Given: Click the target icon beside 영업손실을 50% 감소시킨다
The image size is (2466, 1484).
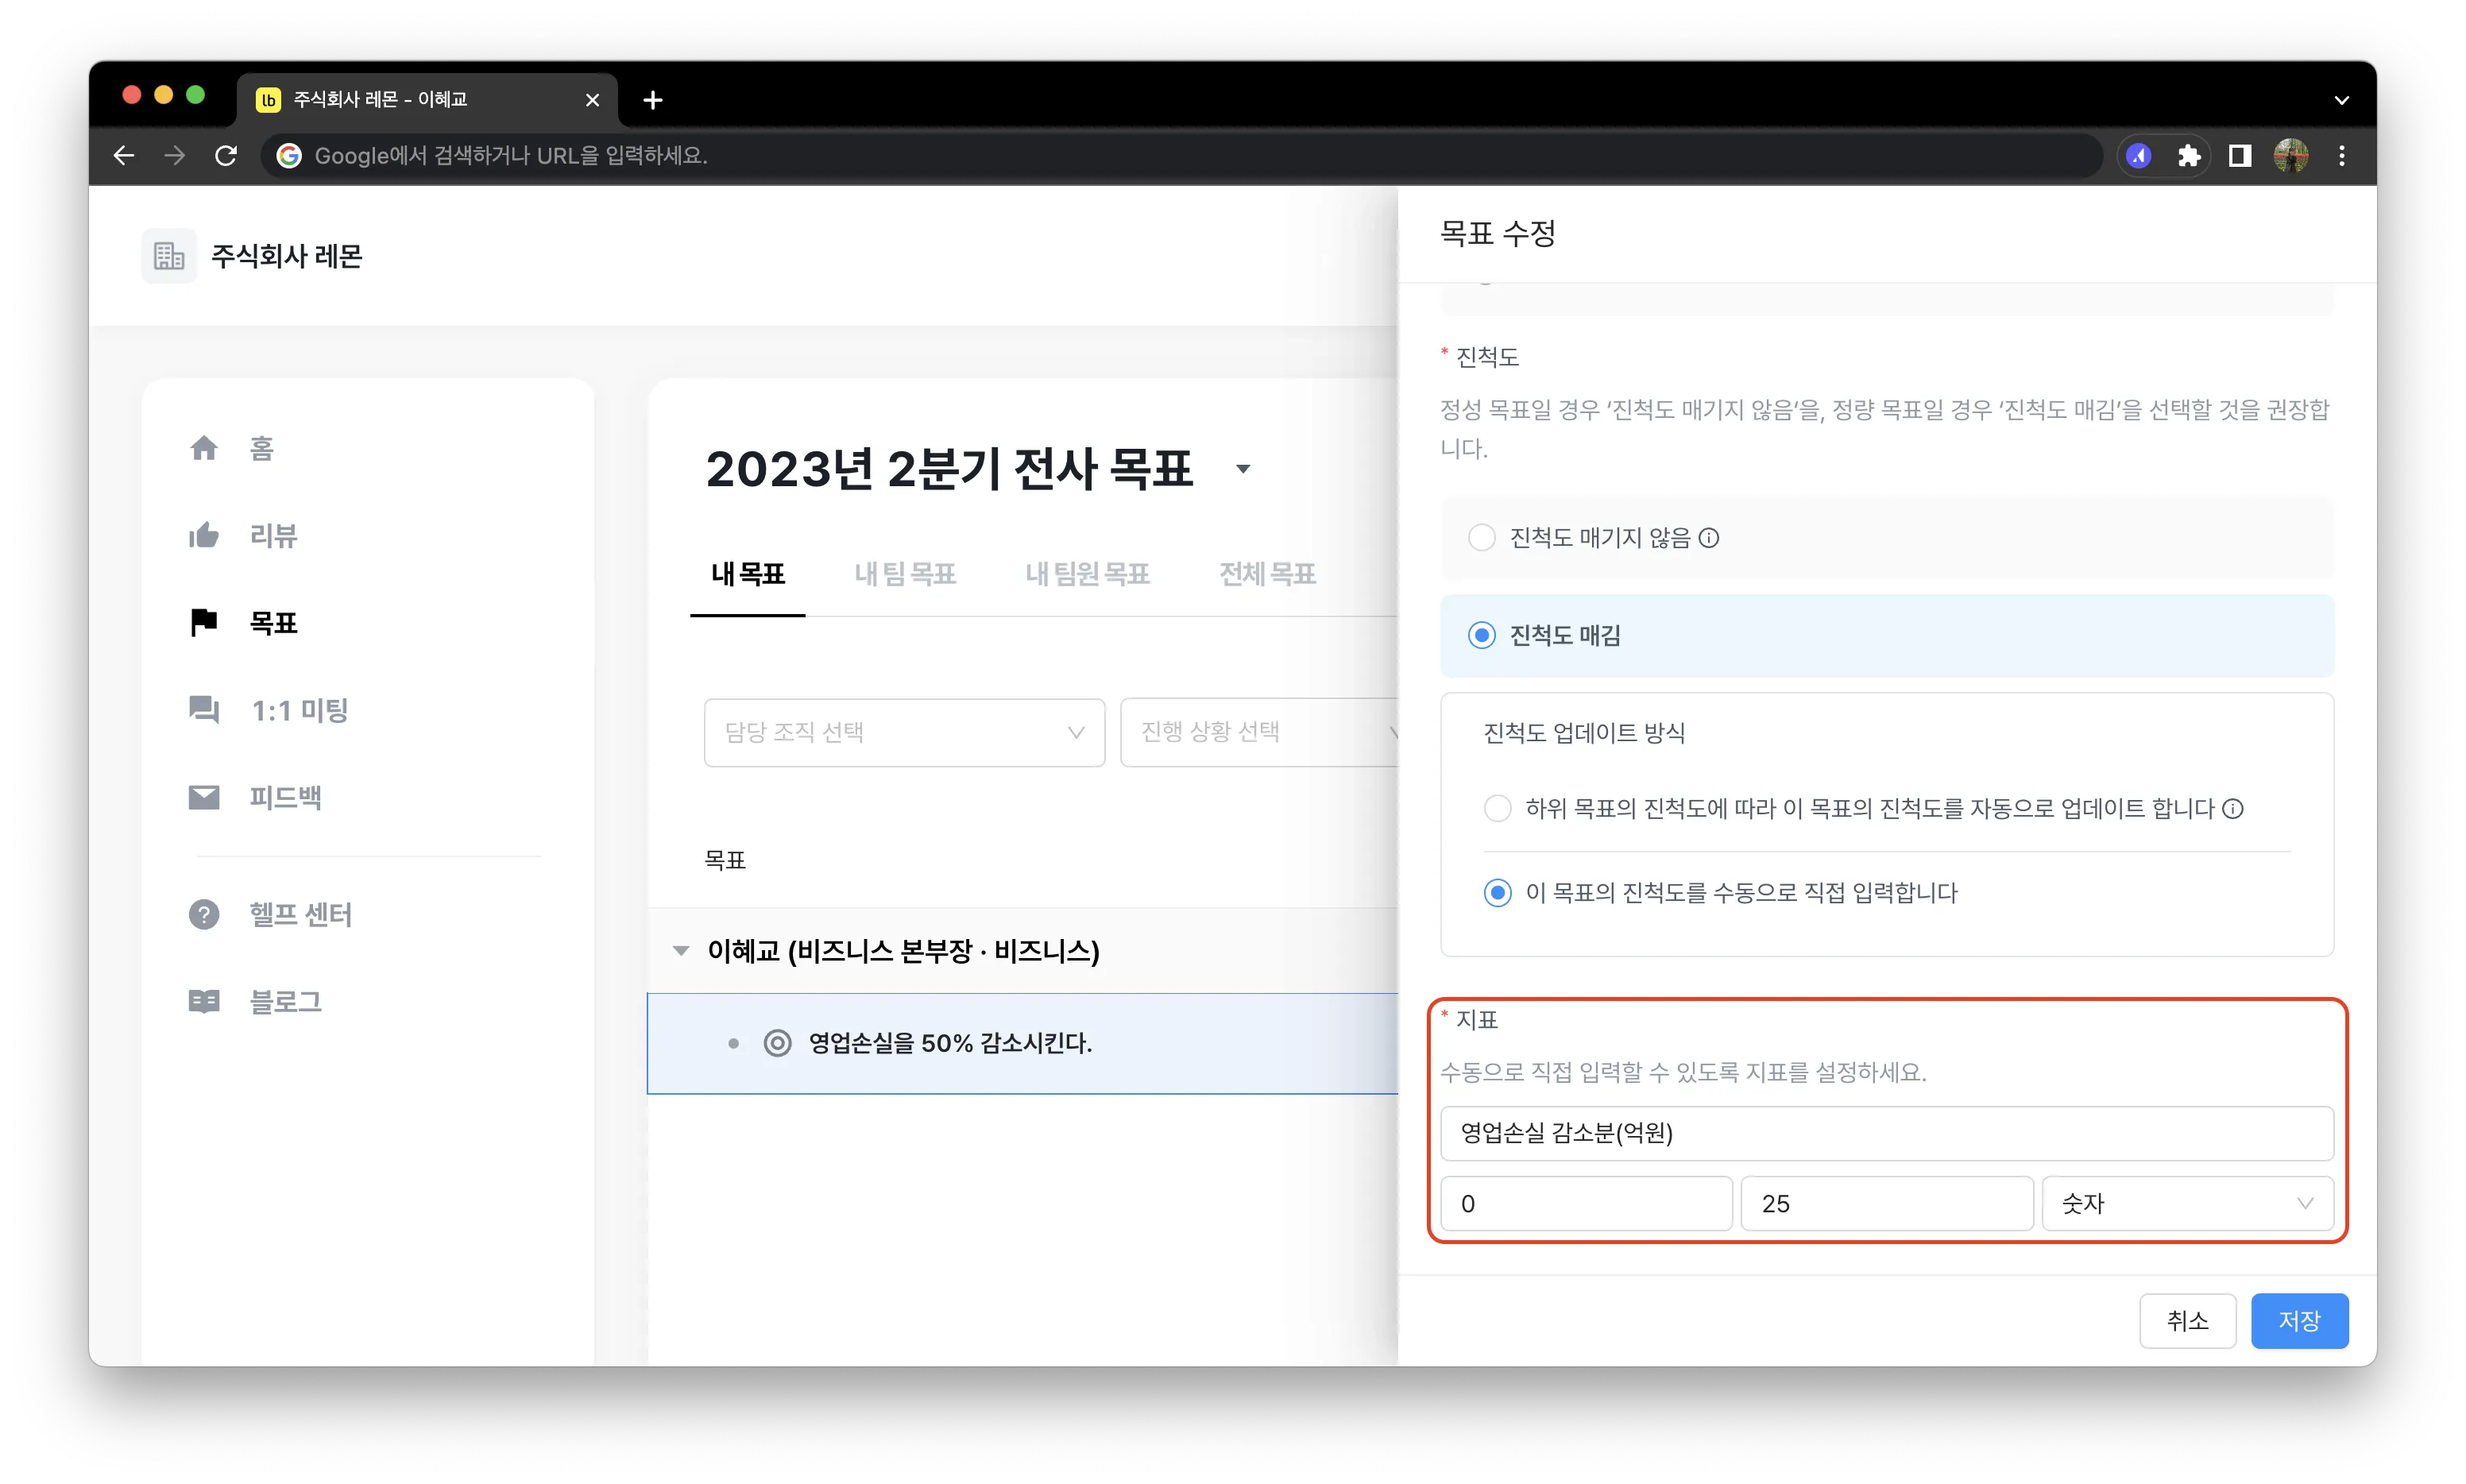Looking at the screenshot, I should click(777, 1043).
